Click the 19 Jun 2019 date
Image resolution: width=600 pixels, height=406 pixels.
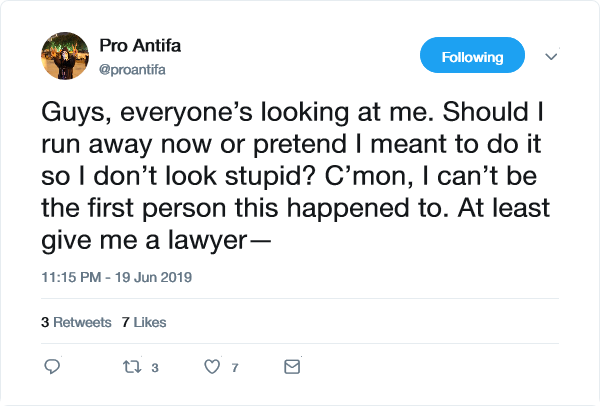pos(159,276)
